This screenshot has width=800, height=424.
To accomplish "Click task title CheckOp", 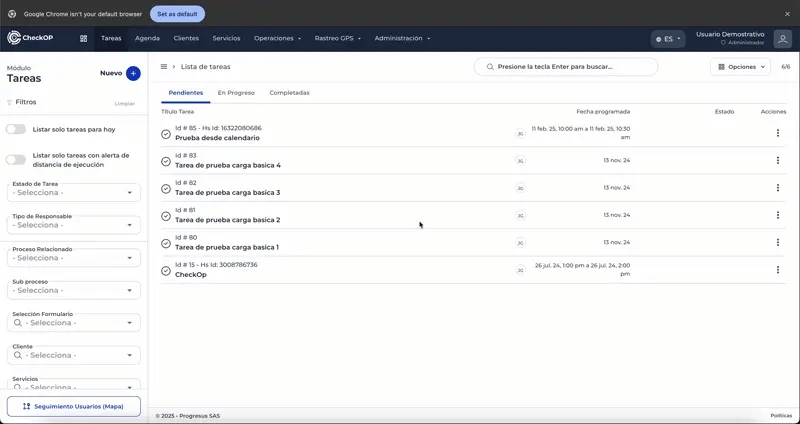I will (191, 275).
